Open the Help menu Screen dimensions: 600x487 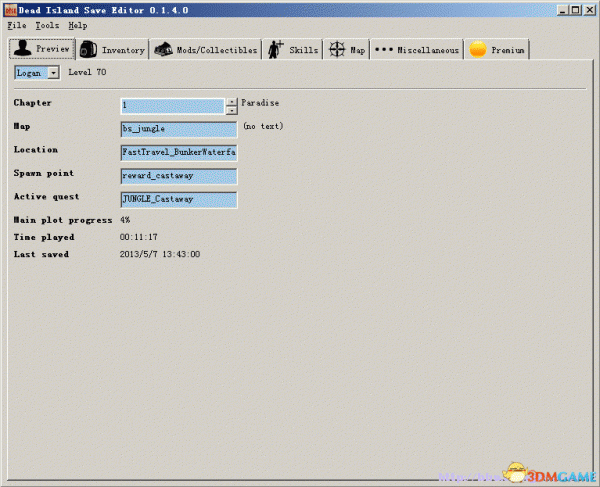[x=78, y=26]
